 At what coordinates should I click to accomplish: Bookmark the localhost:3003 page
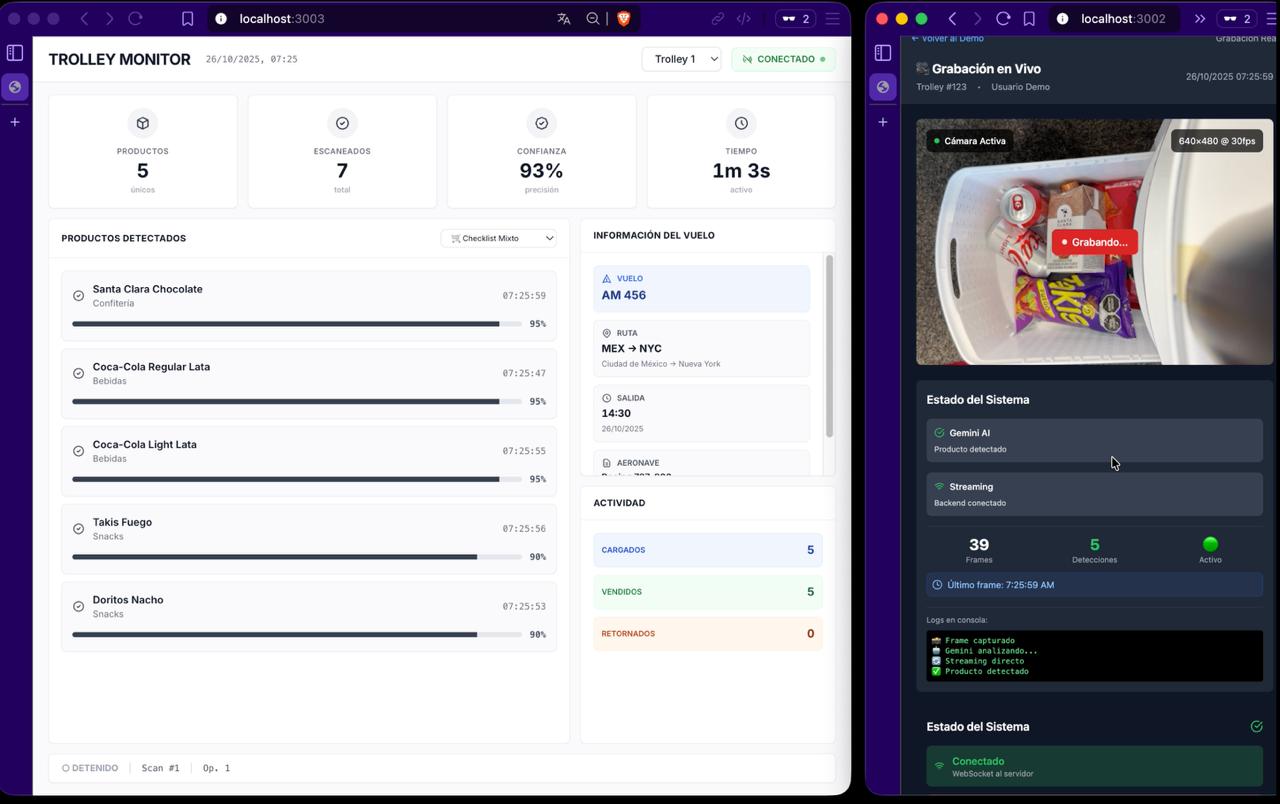click(187, 18)
